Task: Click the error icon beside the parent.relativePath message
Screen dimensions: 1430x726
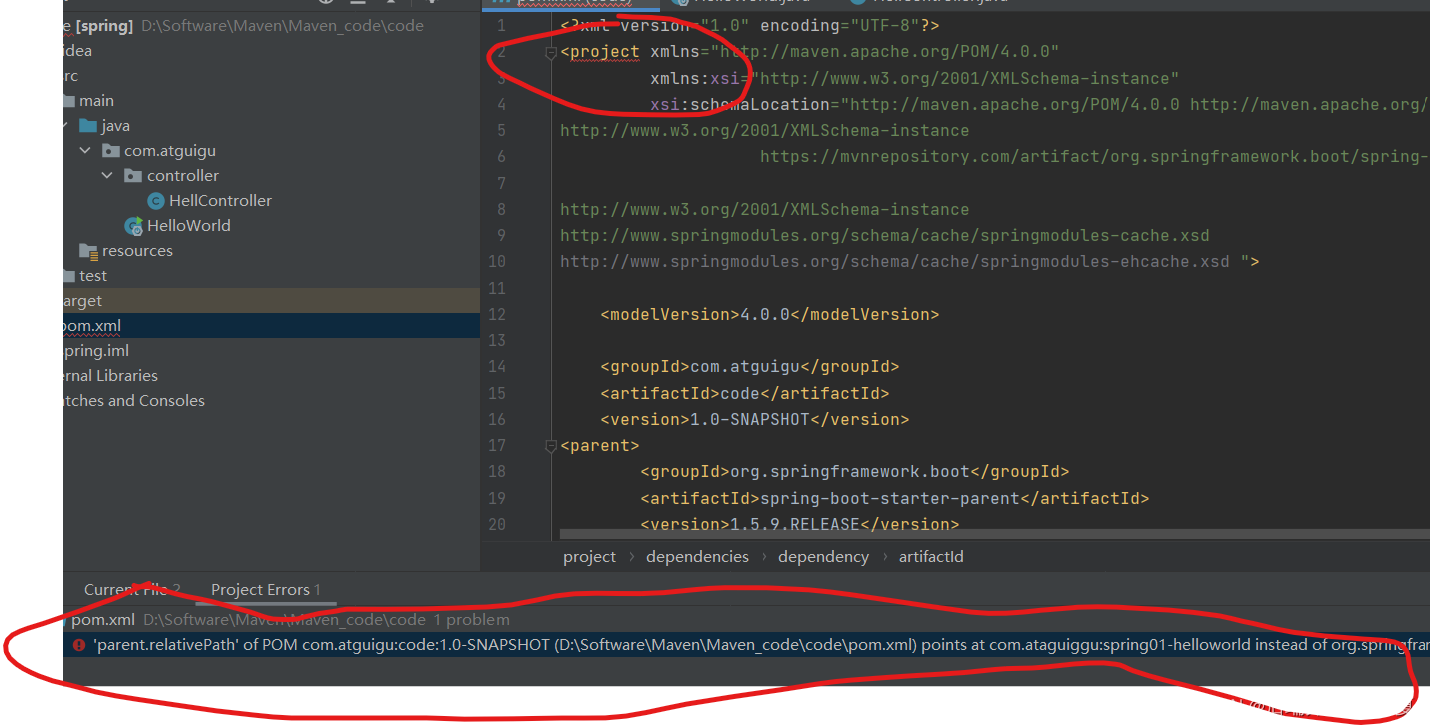Action: (x=78, y=644)
